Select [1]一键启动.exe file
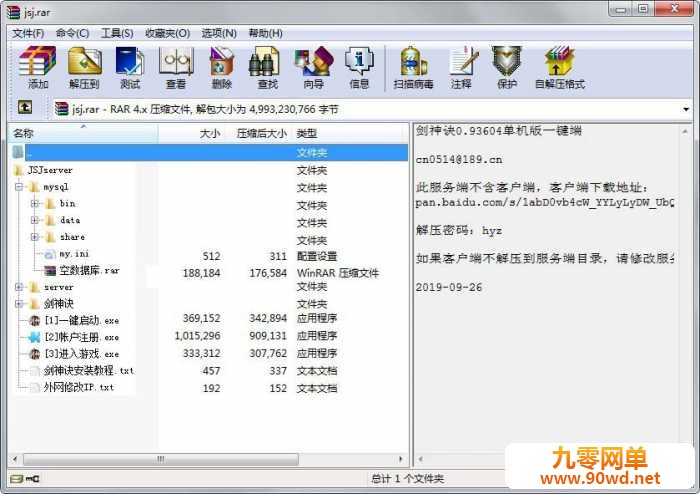 [x=74, y=320]
